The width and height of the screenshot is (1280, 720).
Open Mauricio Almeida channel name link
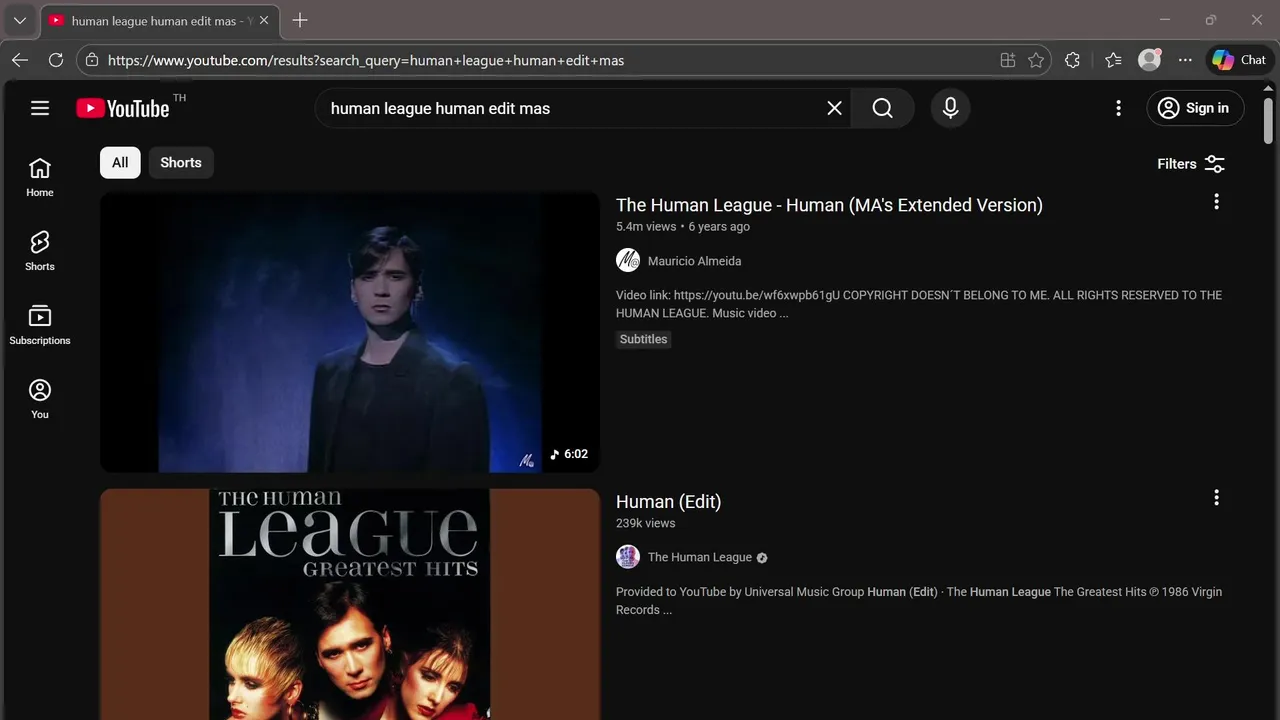(x=695, y=261)
